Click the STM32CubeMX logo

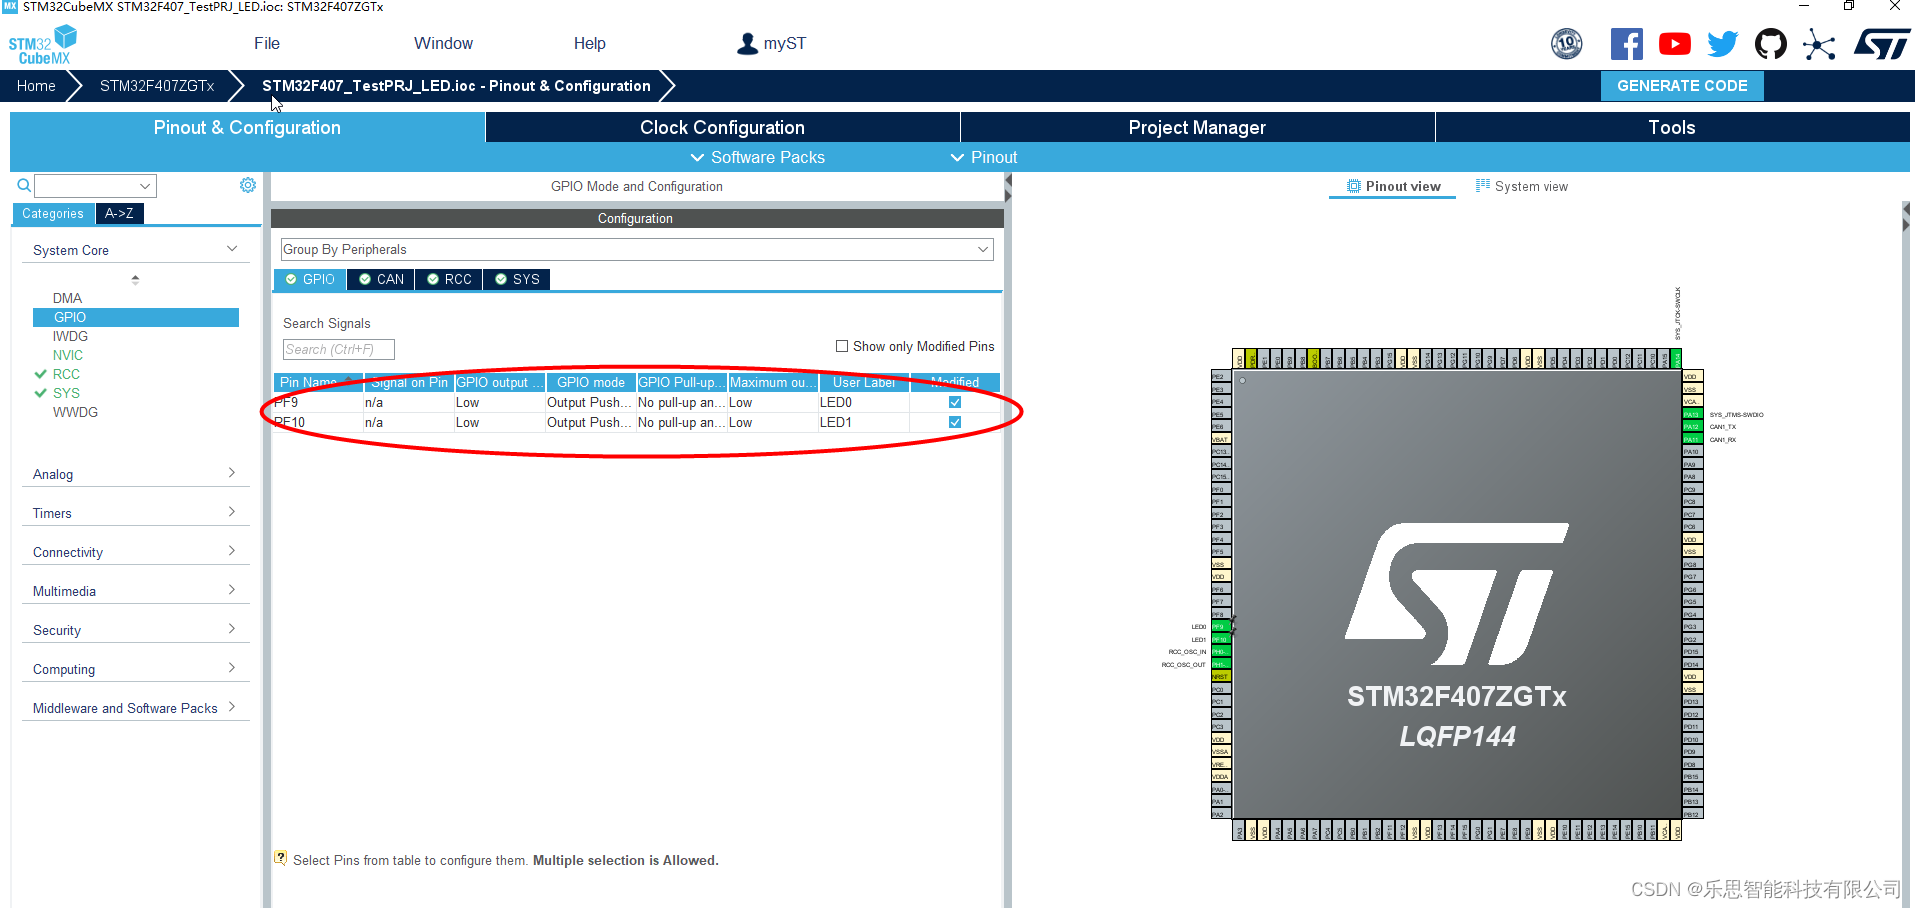42,45
